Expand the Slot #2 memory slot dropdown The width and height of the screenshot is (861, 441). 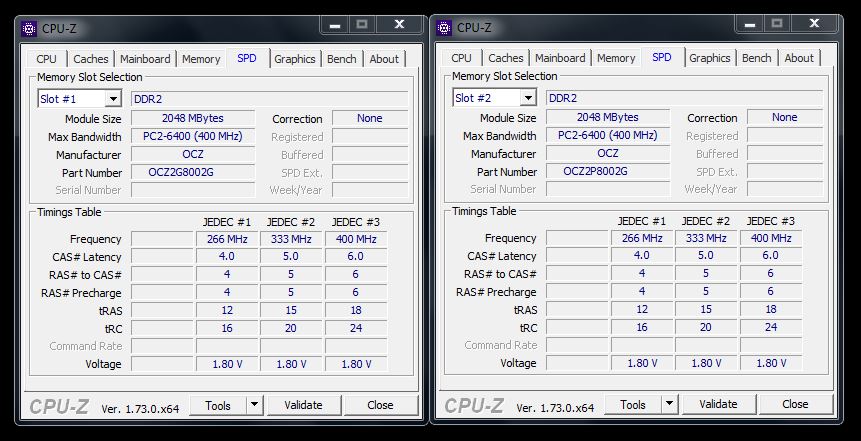point(528,98)
